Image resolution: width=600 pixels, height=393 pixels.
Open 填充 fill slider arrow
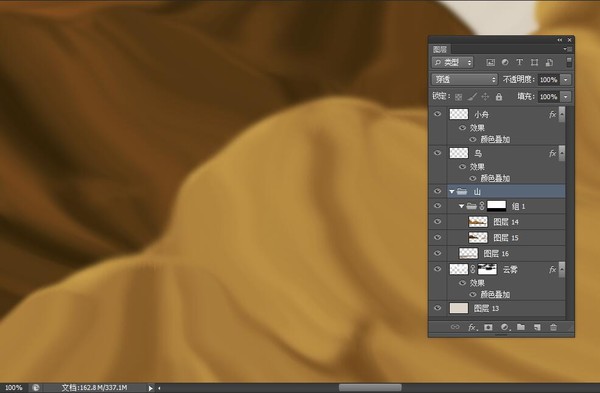coord(566,97)
